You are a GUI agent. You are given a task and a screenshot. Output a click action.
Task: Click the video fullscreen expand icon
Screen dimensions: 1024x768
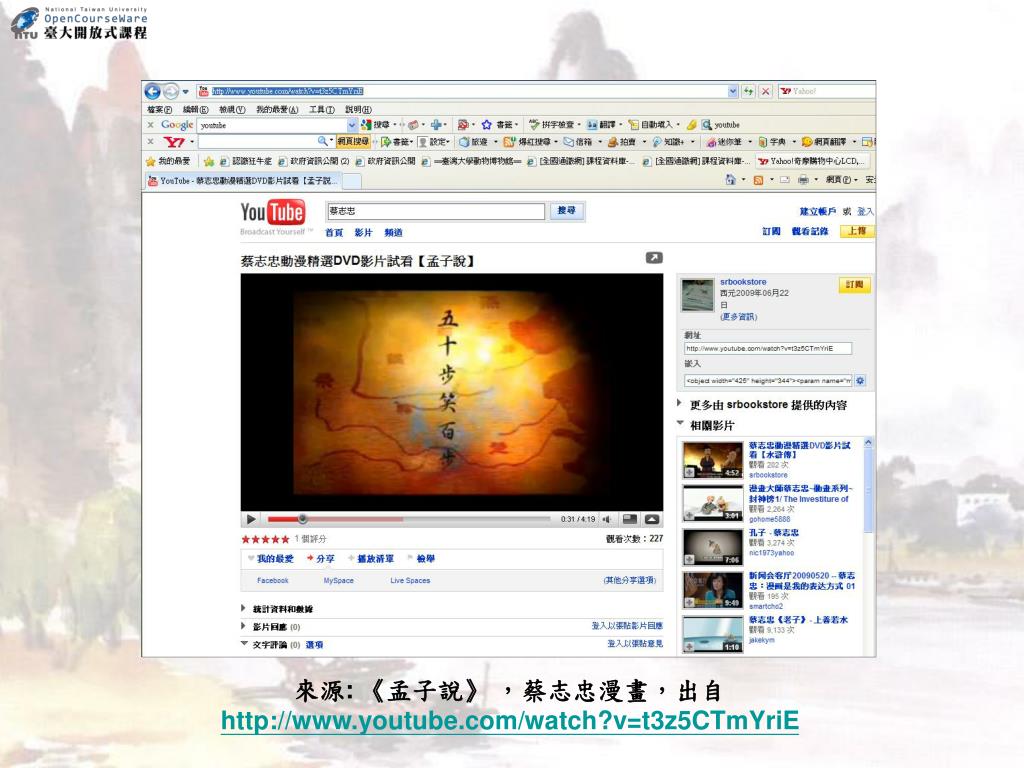coord(652,519)
